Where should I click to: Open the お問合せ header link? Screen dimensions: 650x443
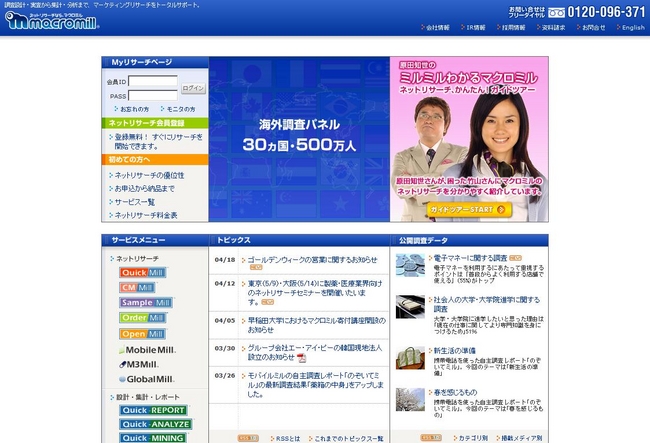594,28
